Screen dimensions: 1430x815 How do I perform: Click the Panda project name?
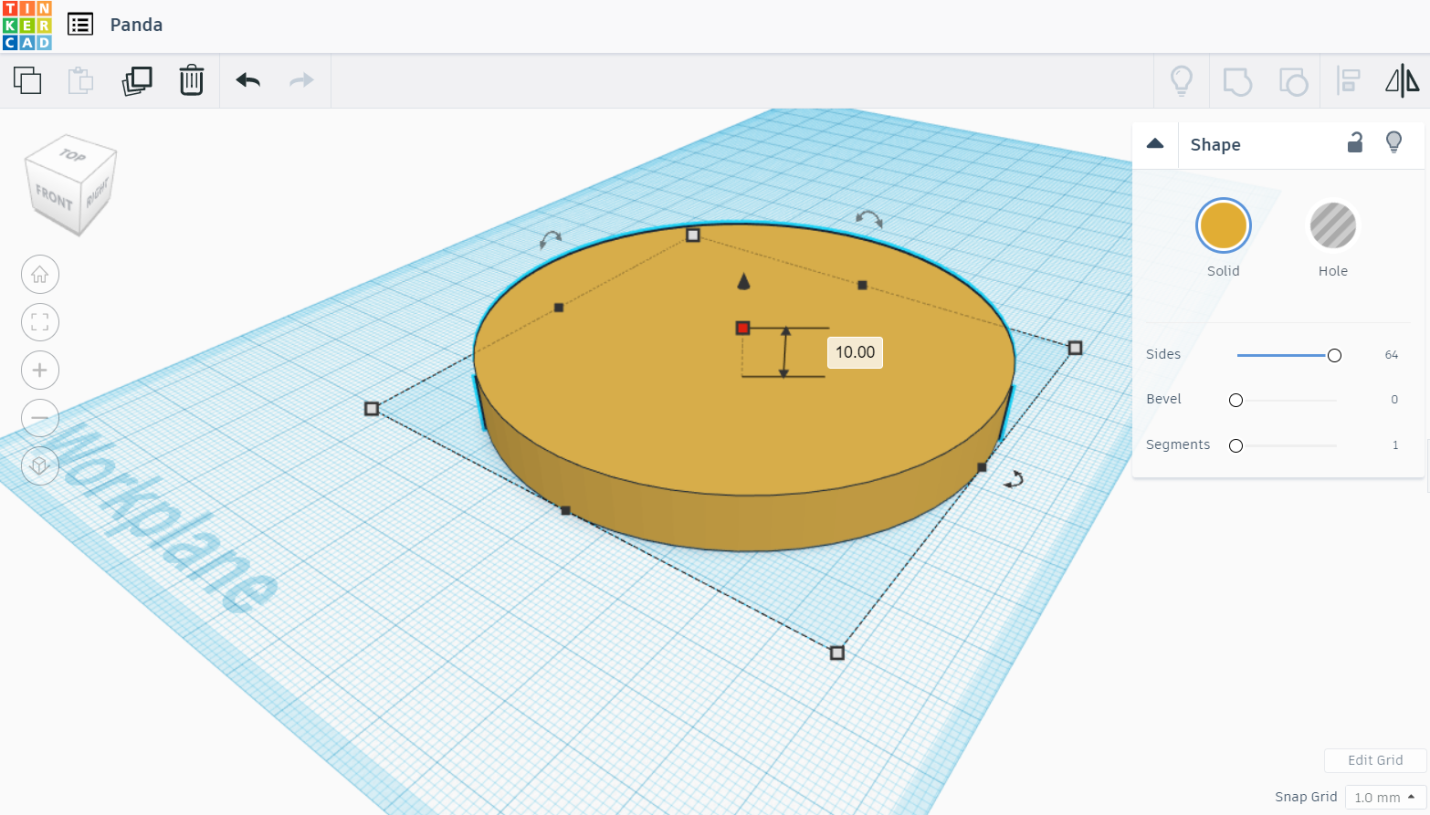pos(136,25)
